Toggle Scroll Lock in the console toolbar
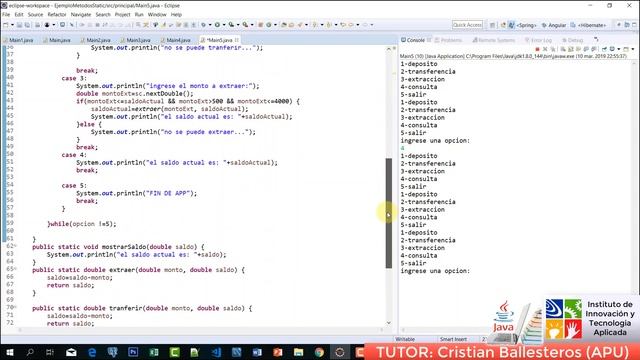The width and height of the screenshot is (640, 360). pos(571,49)
